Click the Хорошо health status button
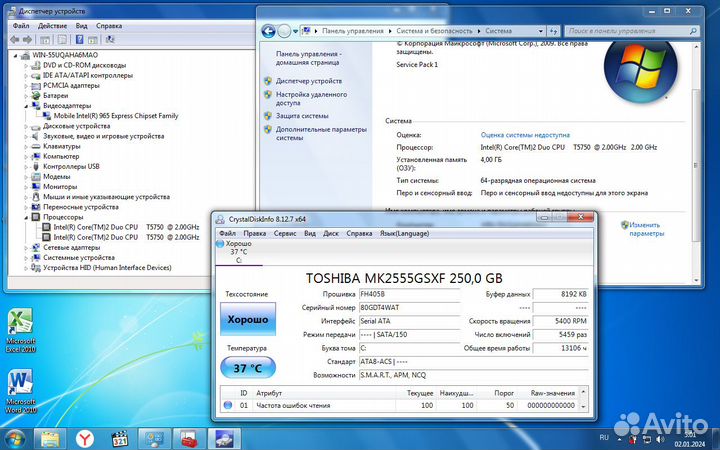 pos(248,319)
